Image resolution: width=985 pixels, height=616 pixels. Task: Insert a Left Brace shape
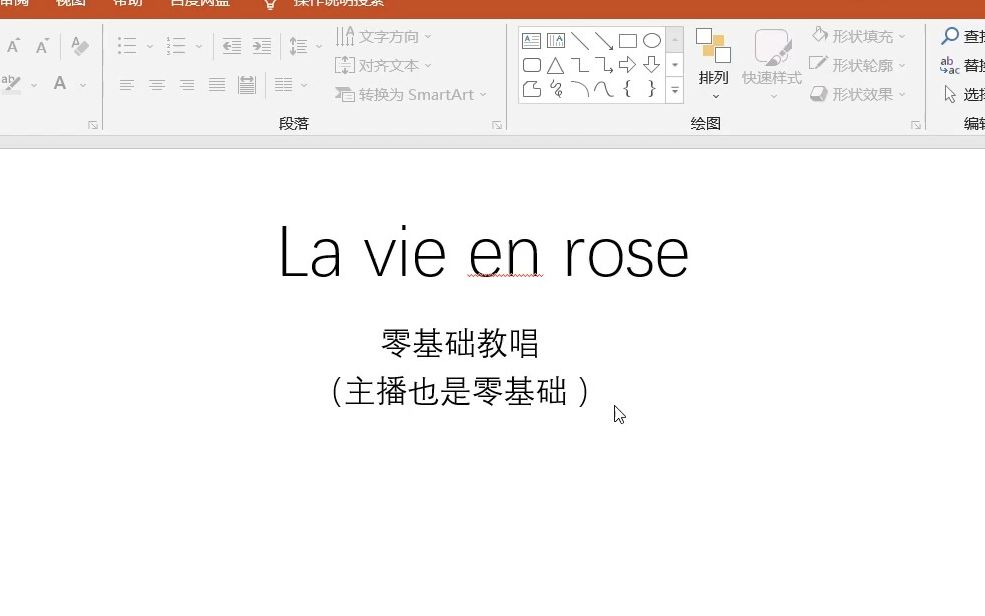coord(627,89)
